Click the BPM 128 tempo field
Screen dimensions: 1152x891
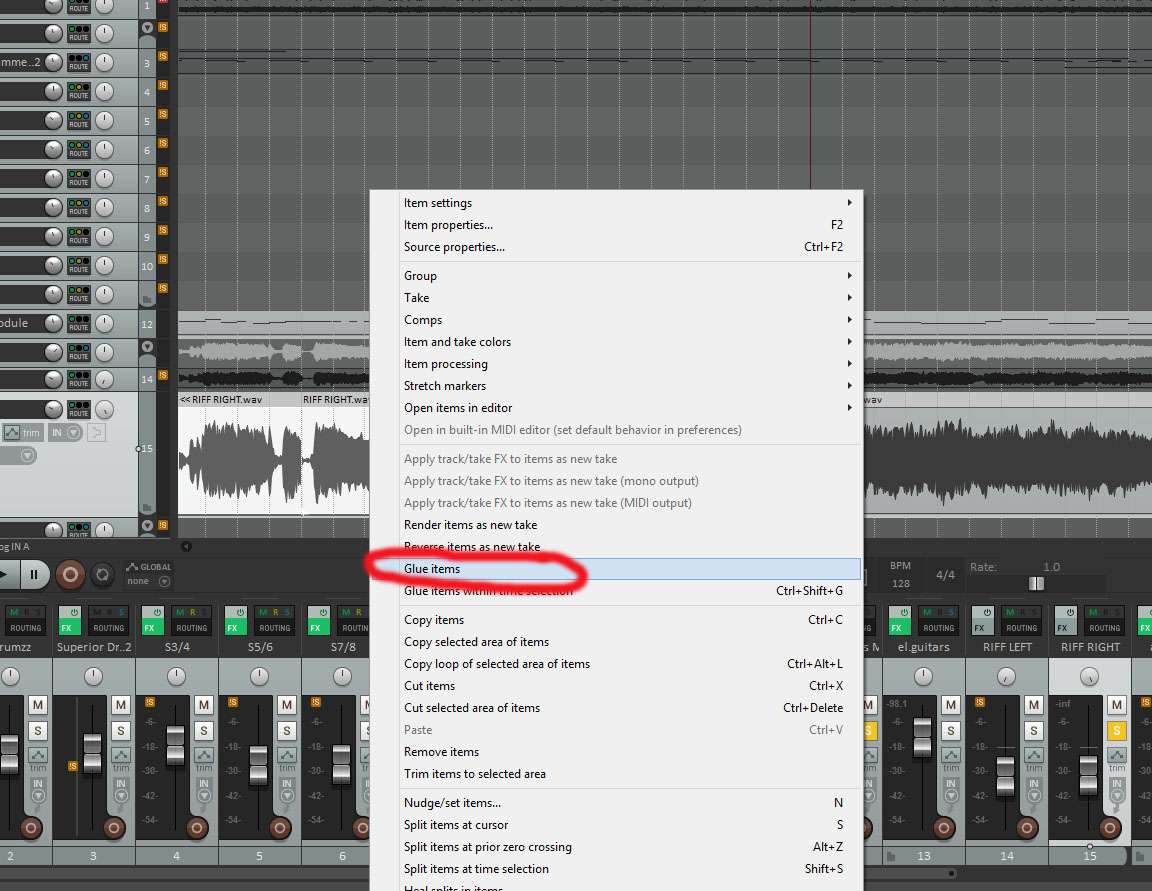(x=900, y=583)
